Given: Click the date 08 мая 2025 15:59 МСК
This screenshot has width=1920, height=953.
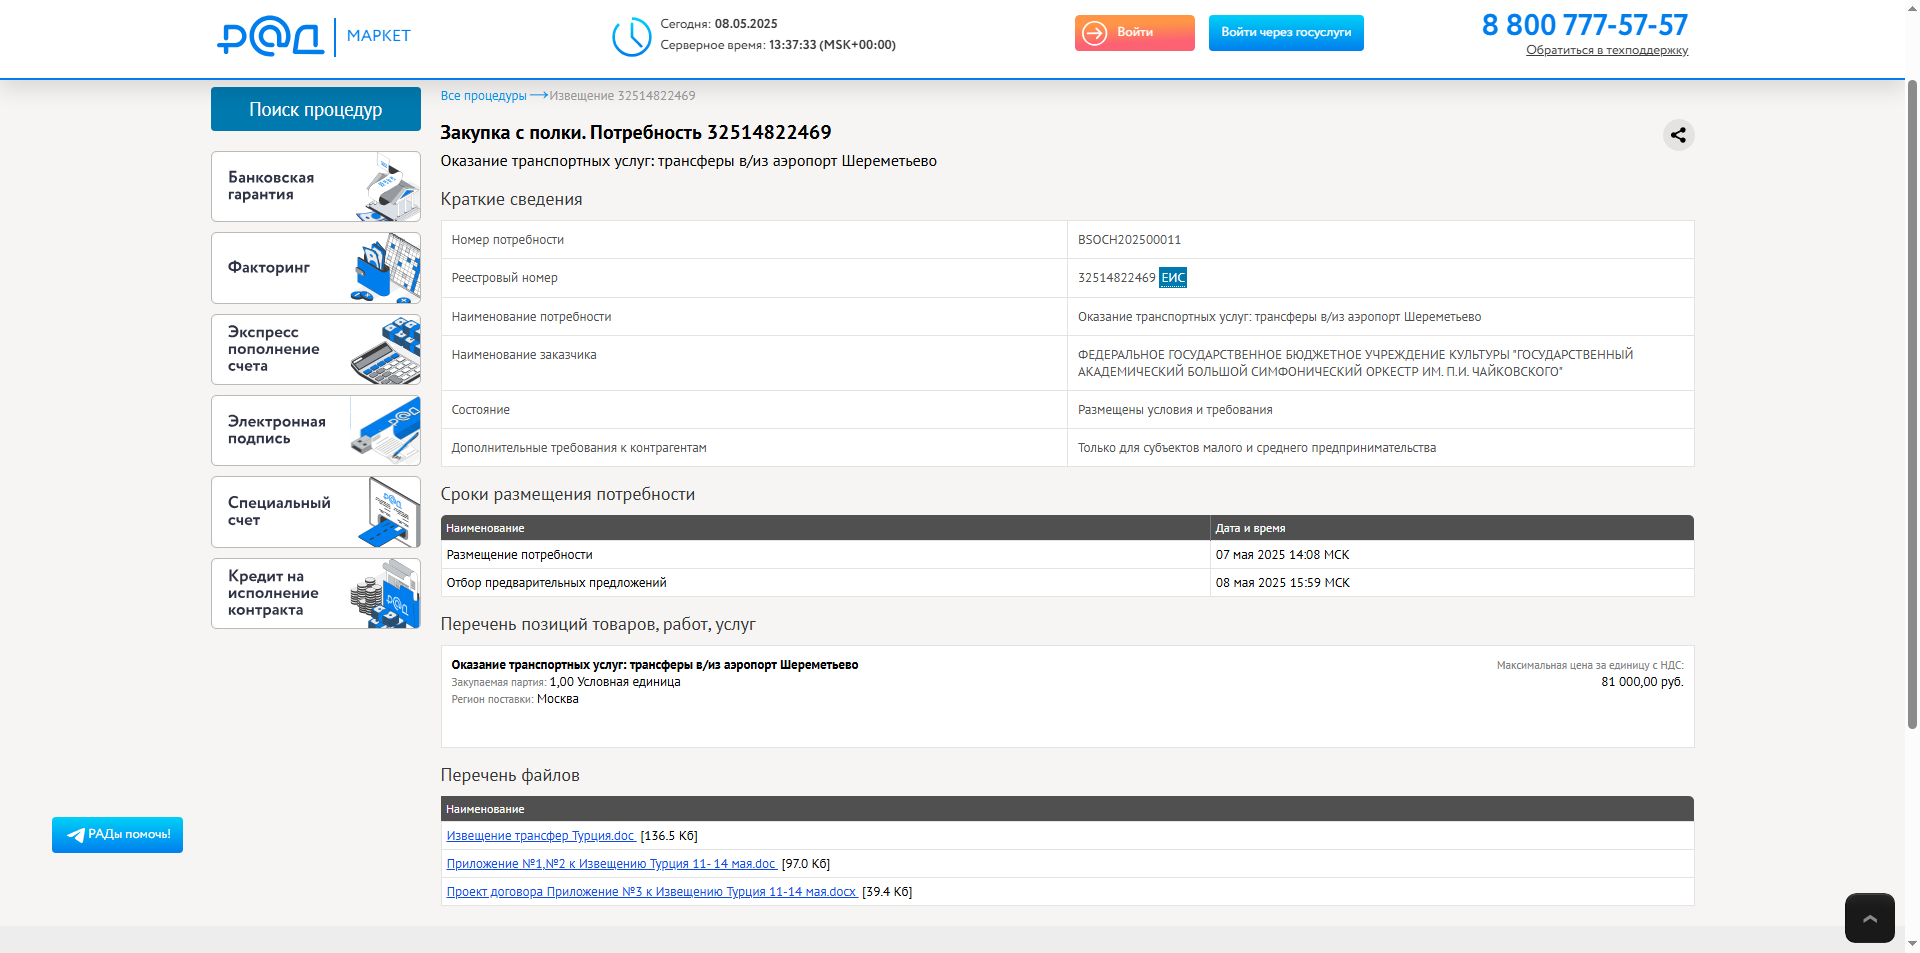Looking at the screenshot, I should click(x=1282, y=583).
